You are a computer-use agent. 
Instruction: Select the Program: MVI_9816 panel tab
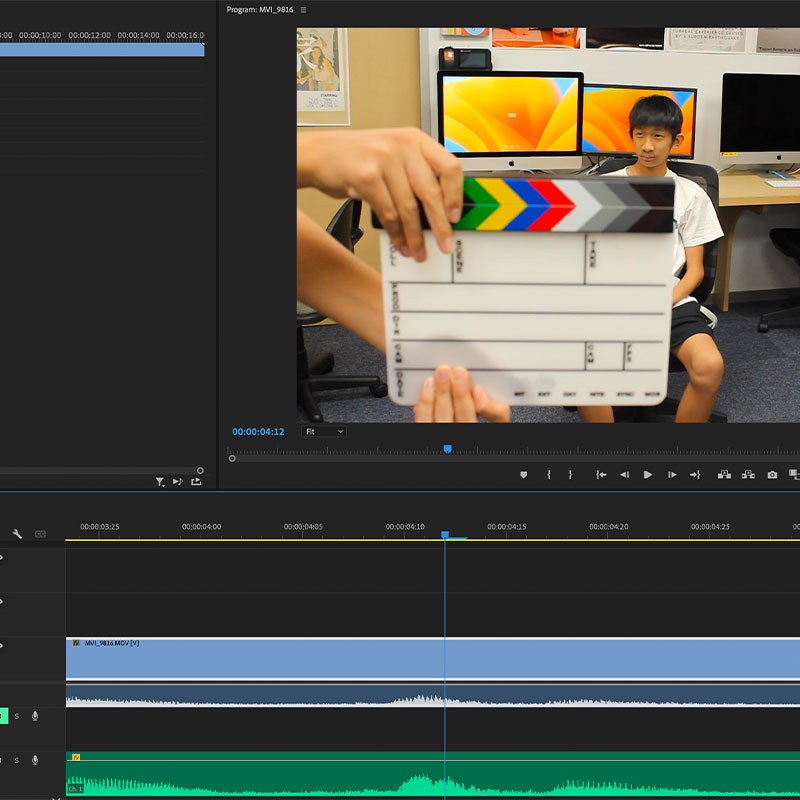[x=261, y=10]
